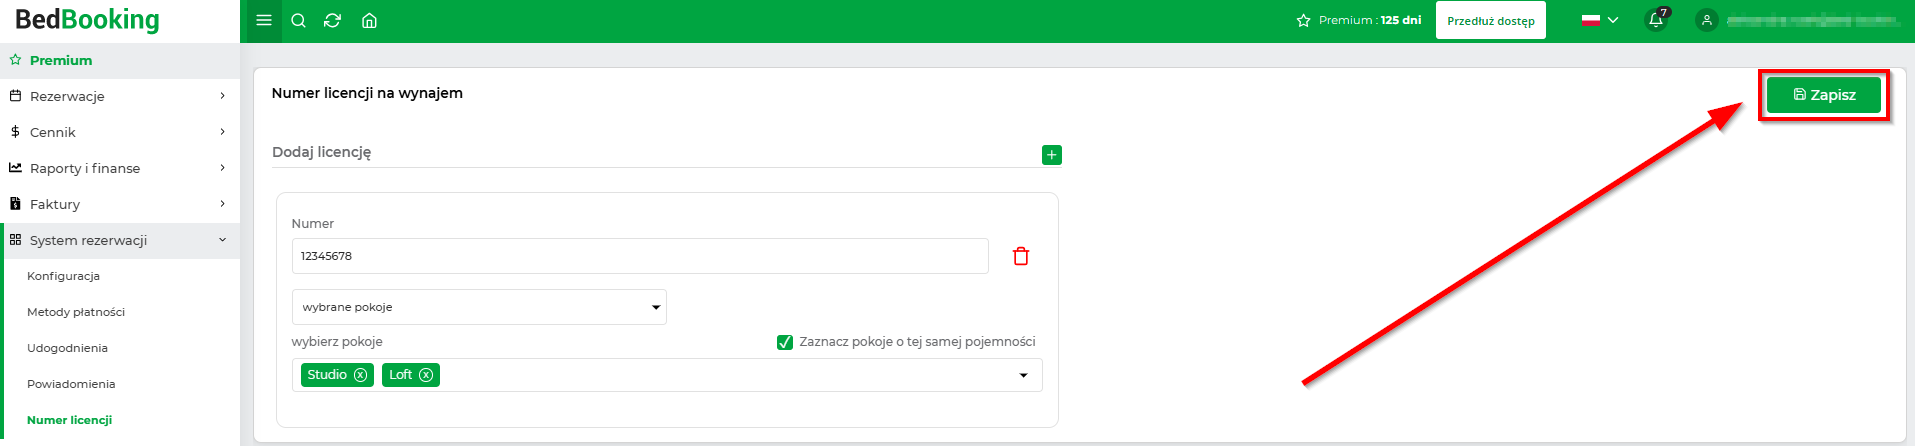Expand the Rezerwacje sidebar menu
Viewport: 1915px width, 446px height.
(x=120, y=96)
